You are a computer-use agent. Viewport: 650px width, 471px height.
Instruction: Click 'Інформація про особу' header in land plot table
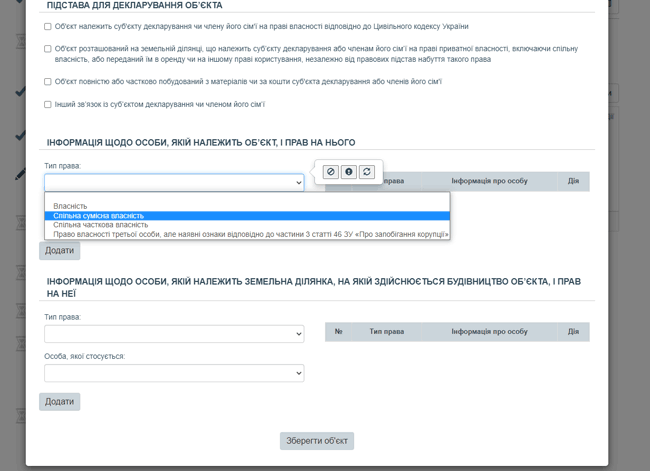tap(489, 331)
